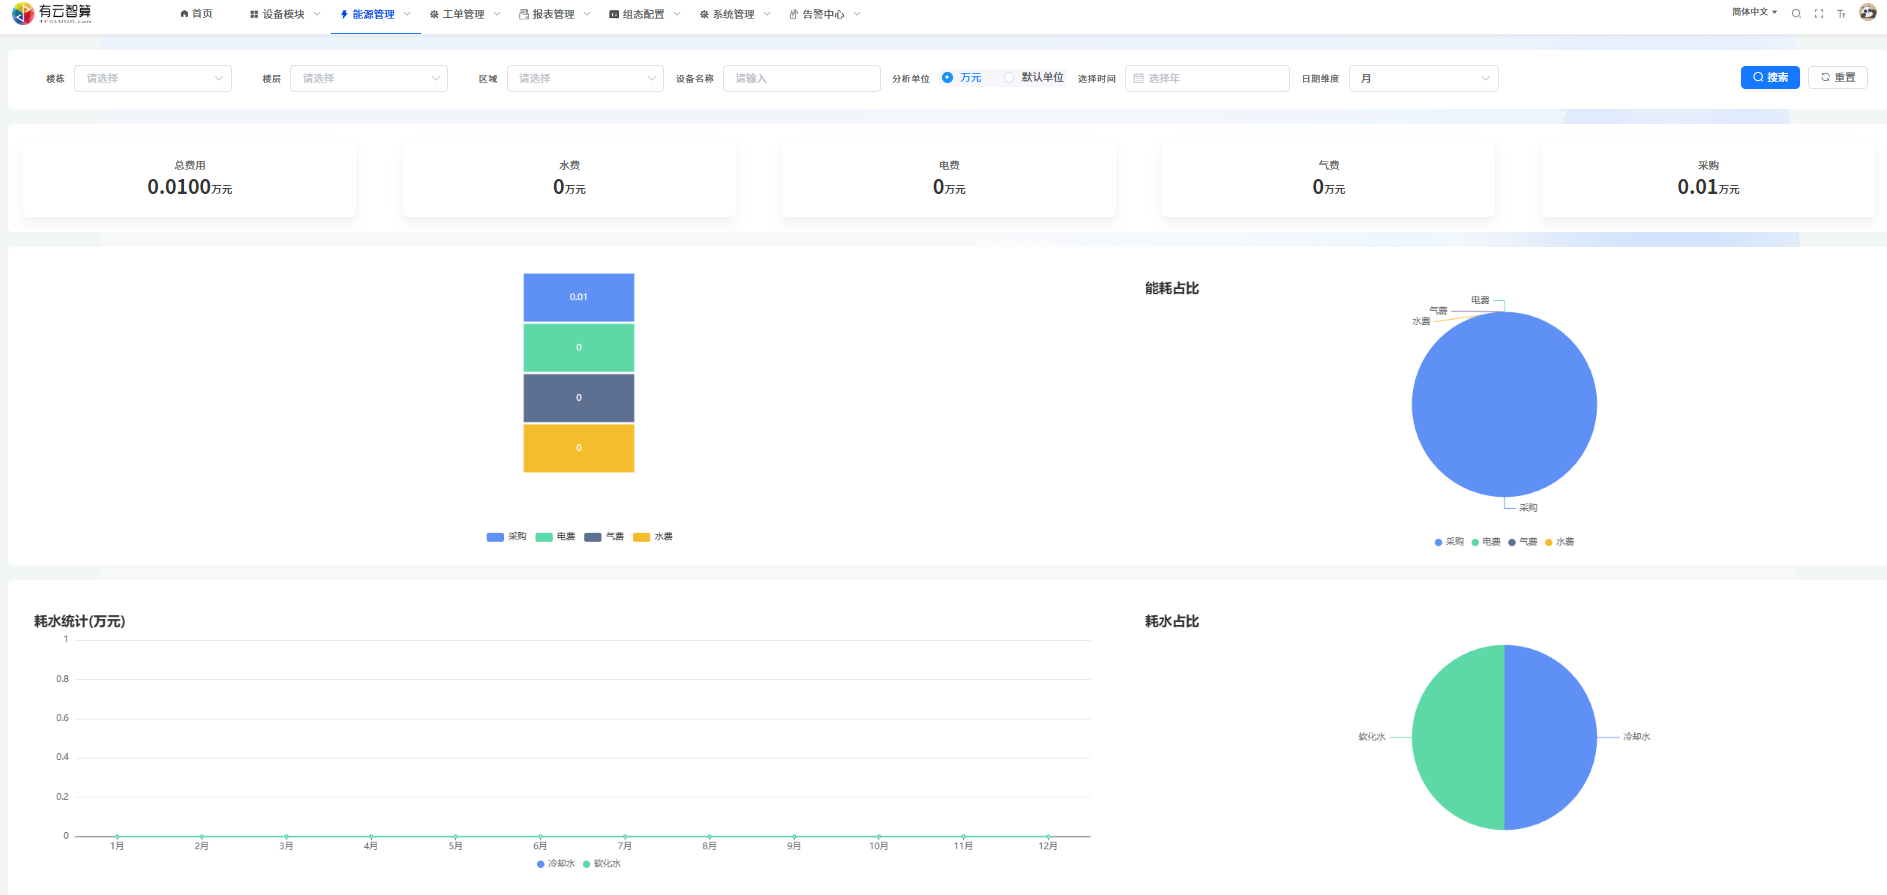The width and height of the screenshot is (1887, 895).
Task: Toggle 电费 legend in 能耗占比 pie chart
Action: pos(1475,542)
